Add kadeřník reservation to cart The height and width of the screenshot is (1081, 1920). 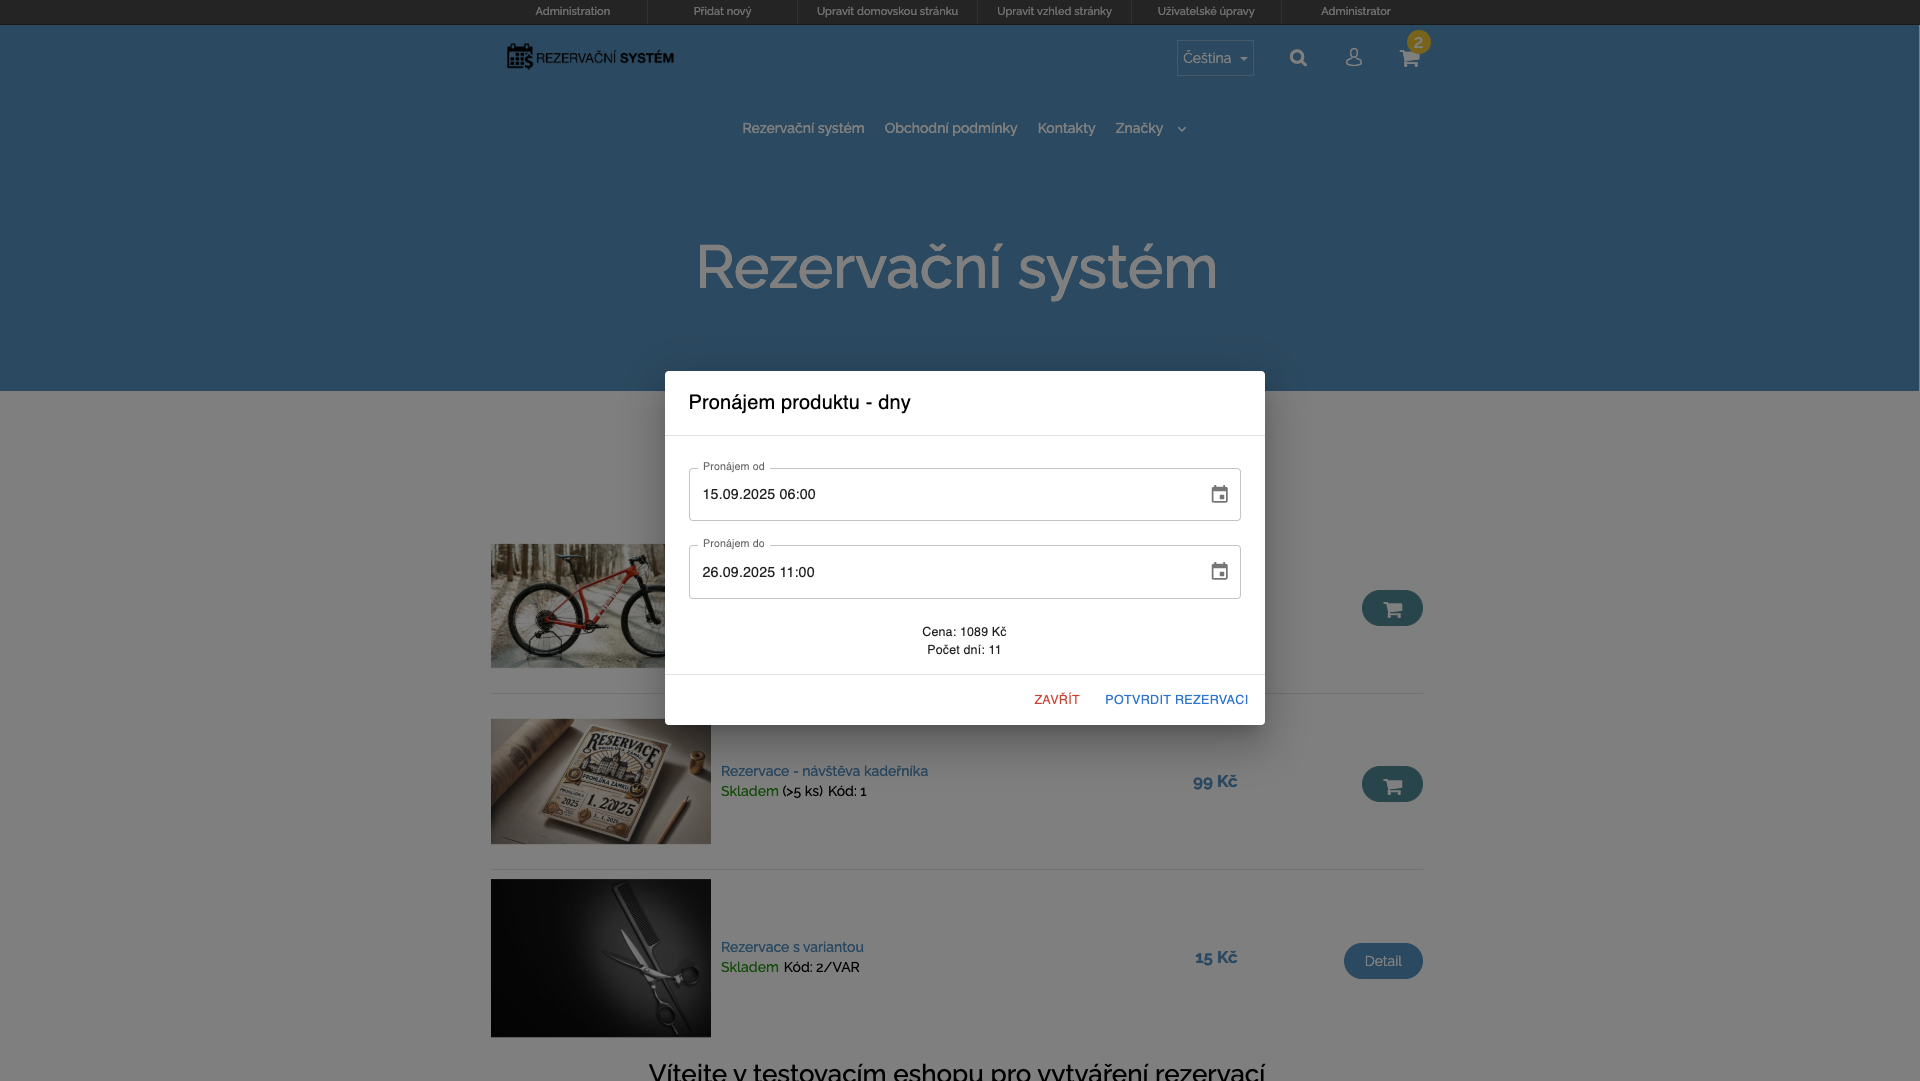1391,785
